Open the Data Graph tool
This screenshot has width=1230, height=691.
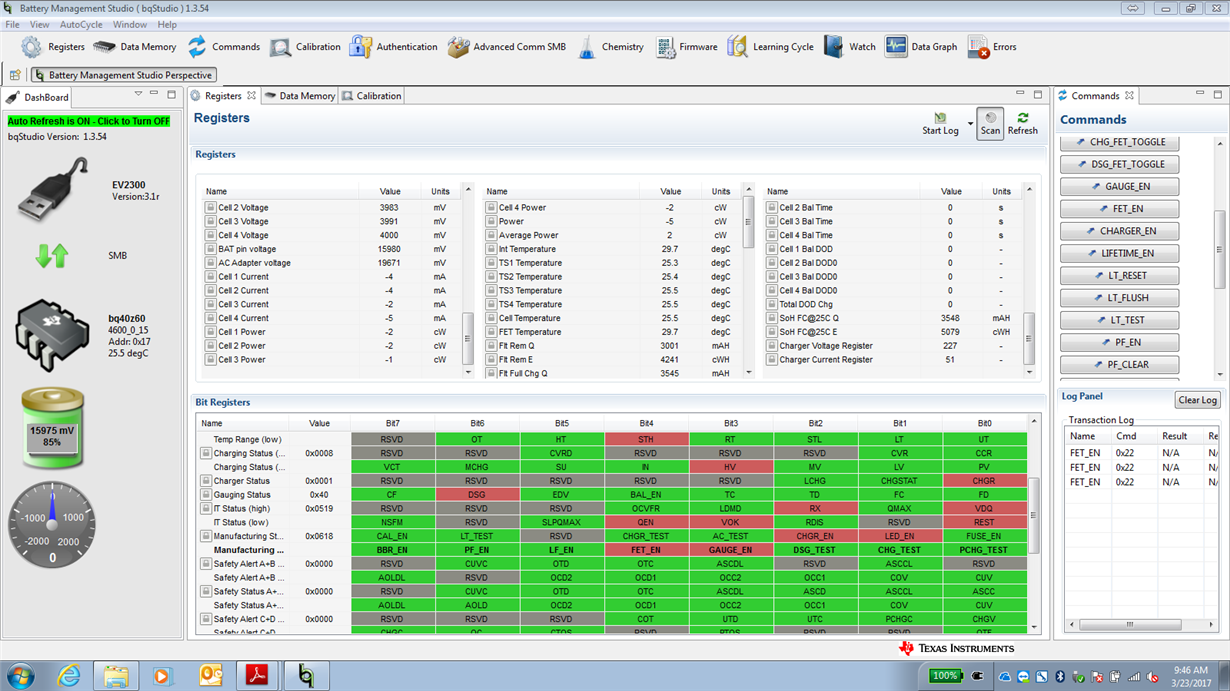pos(921,47)
